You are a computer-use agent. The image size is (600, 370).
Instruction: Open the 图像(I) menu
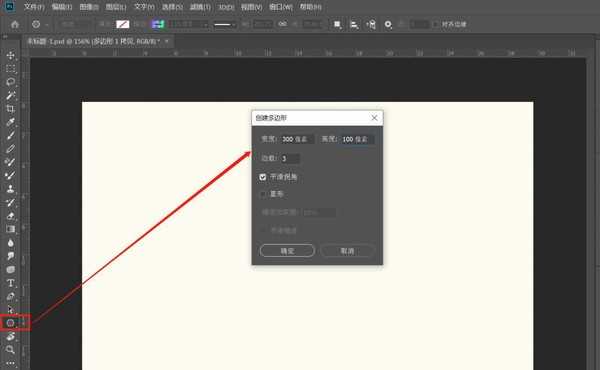click(x=89, y=7)
